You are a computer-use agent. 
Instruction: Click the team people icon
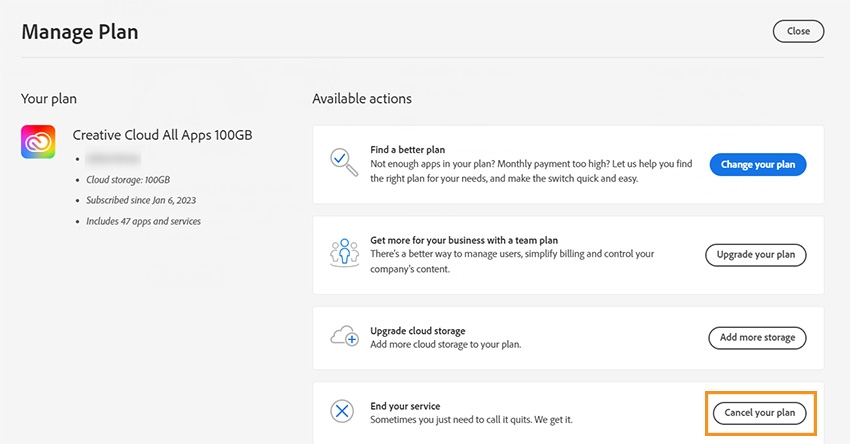coord(344,253)
